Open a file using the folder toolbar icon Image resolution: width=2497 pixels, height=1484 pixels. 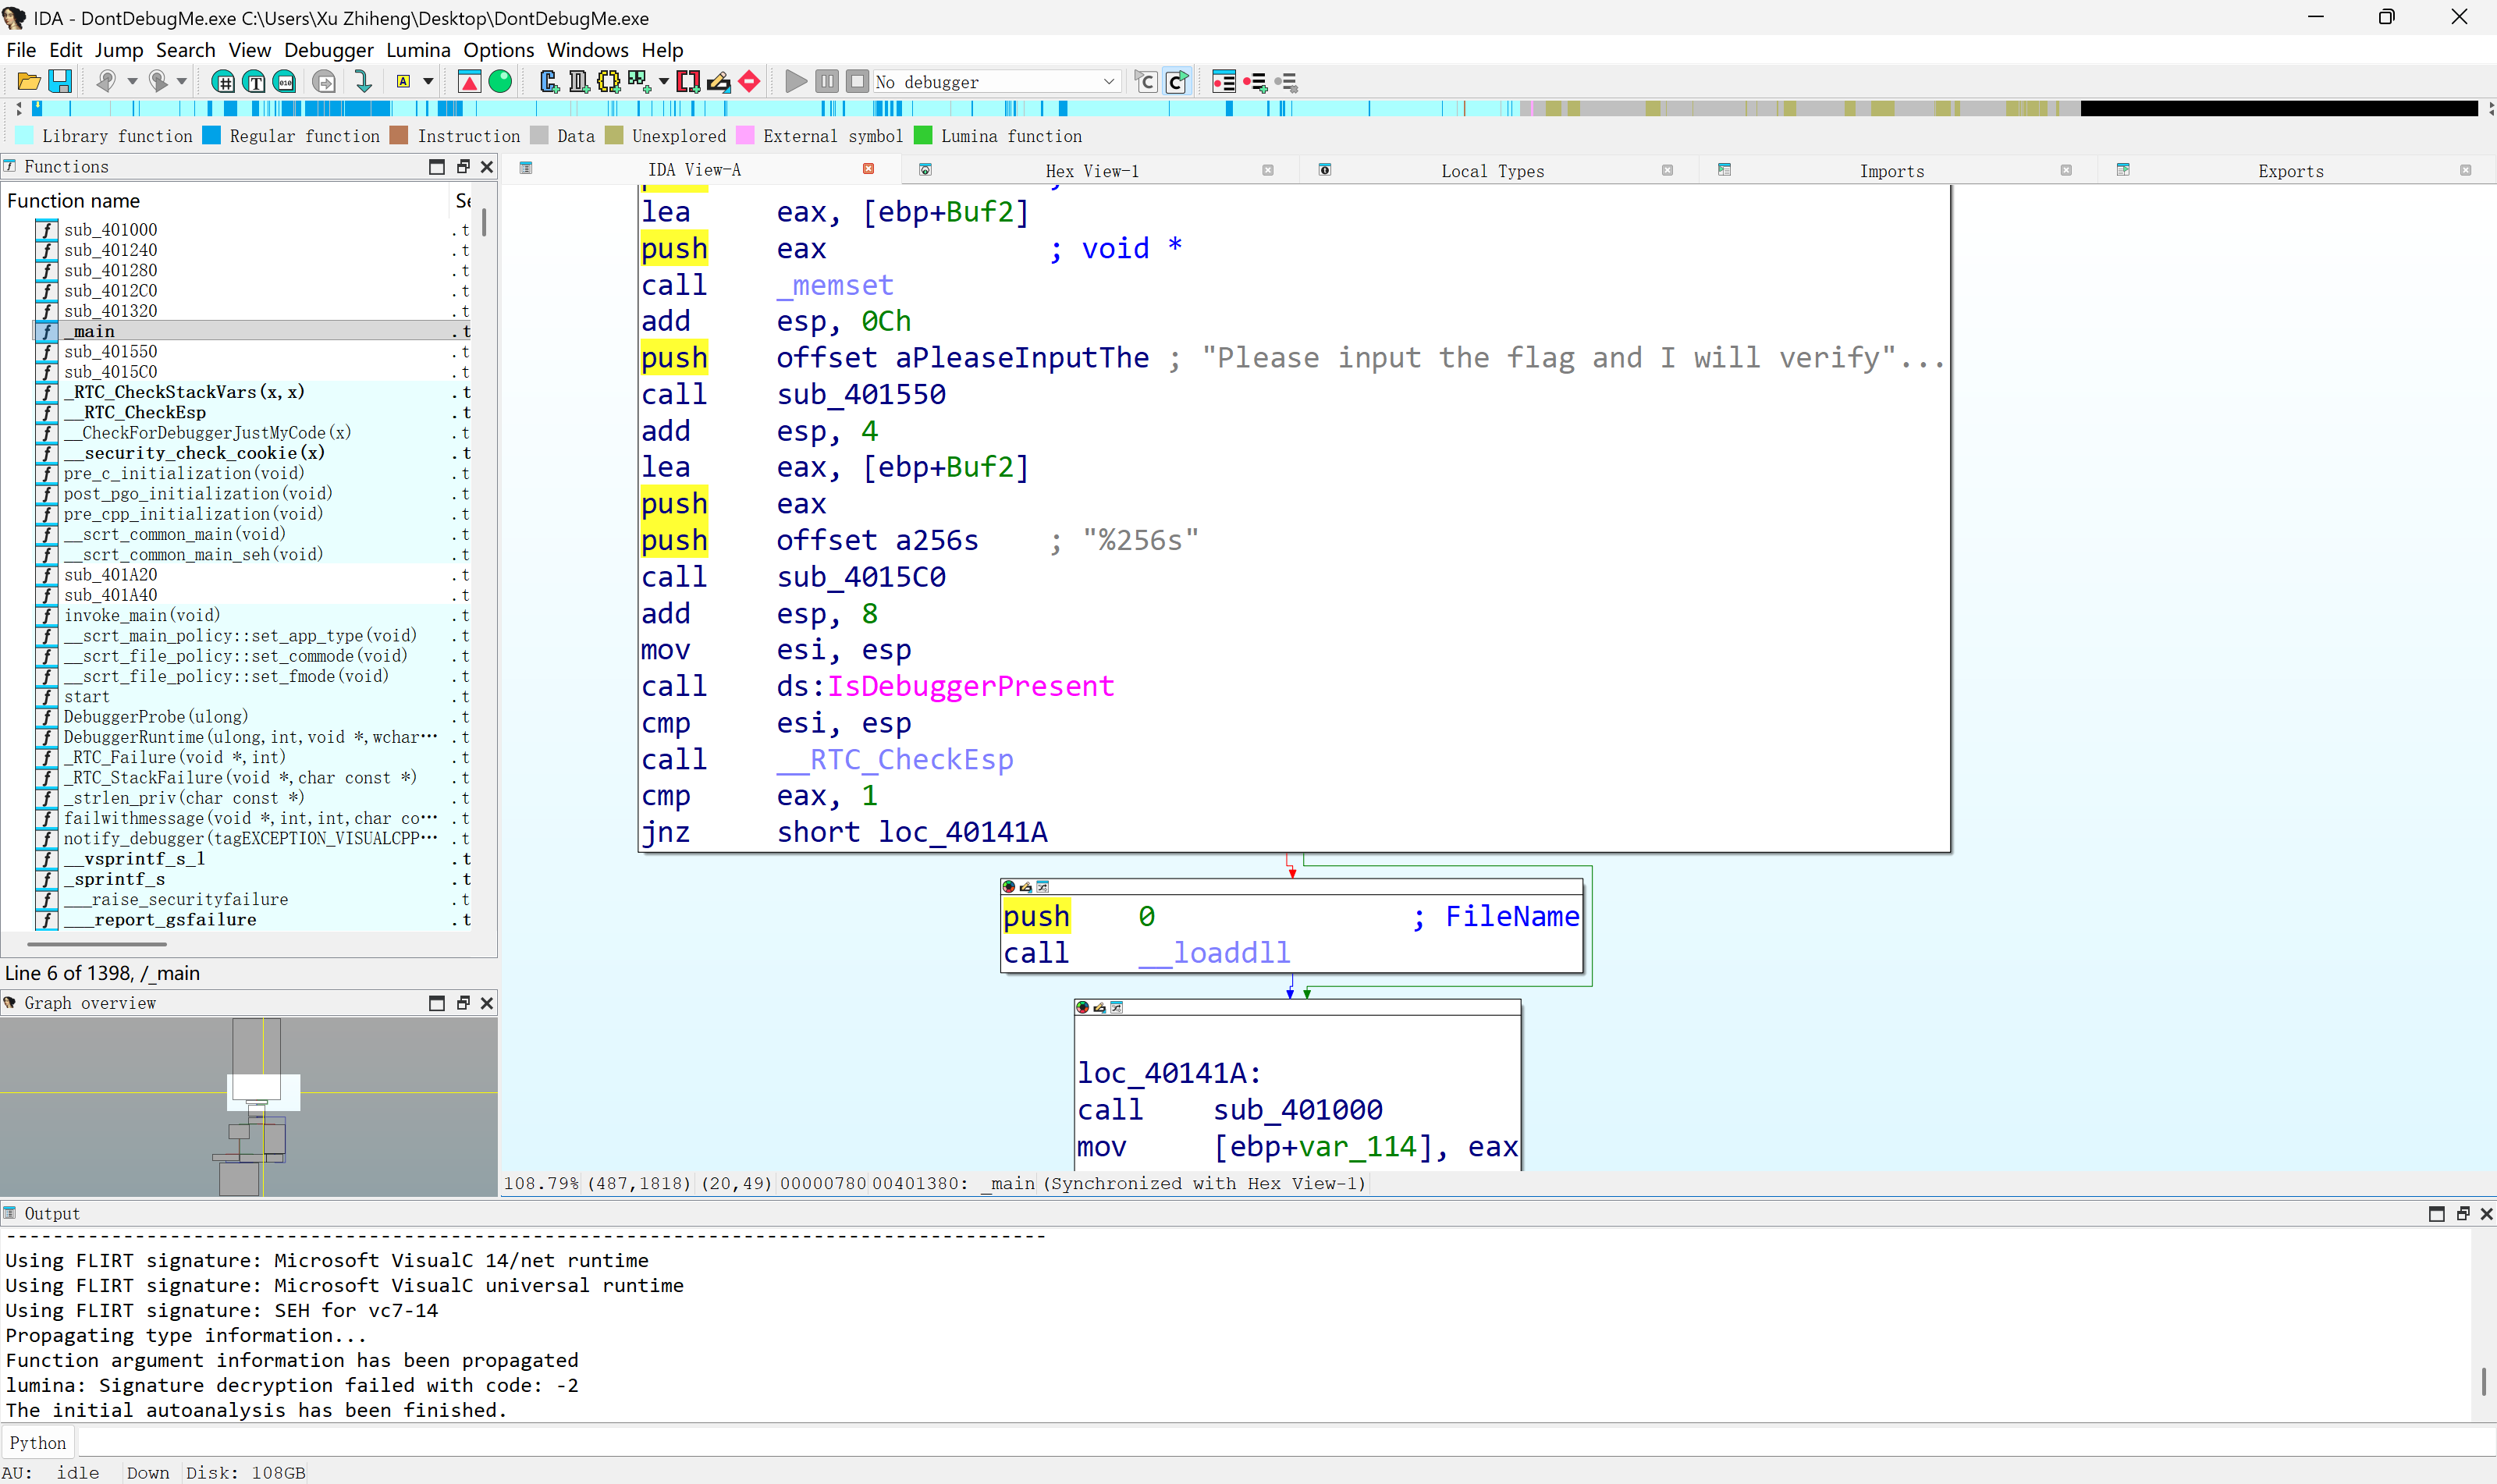(x=29, y=81)
